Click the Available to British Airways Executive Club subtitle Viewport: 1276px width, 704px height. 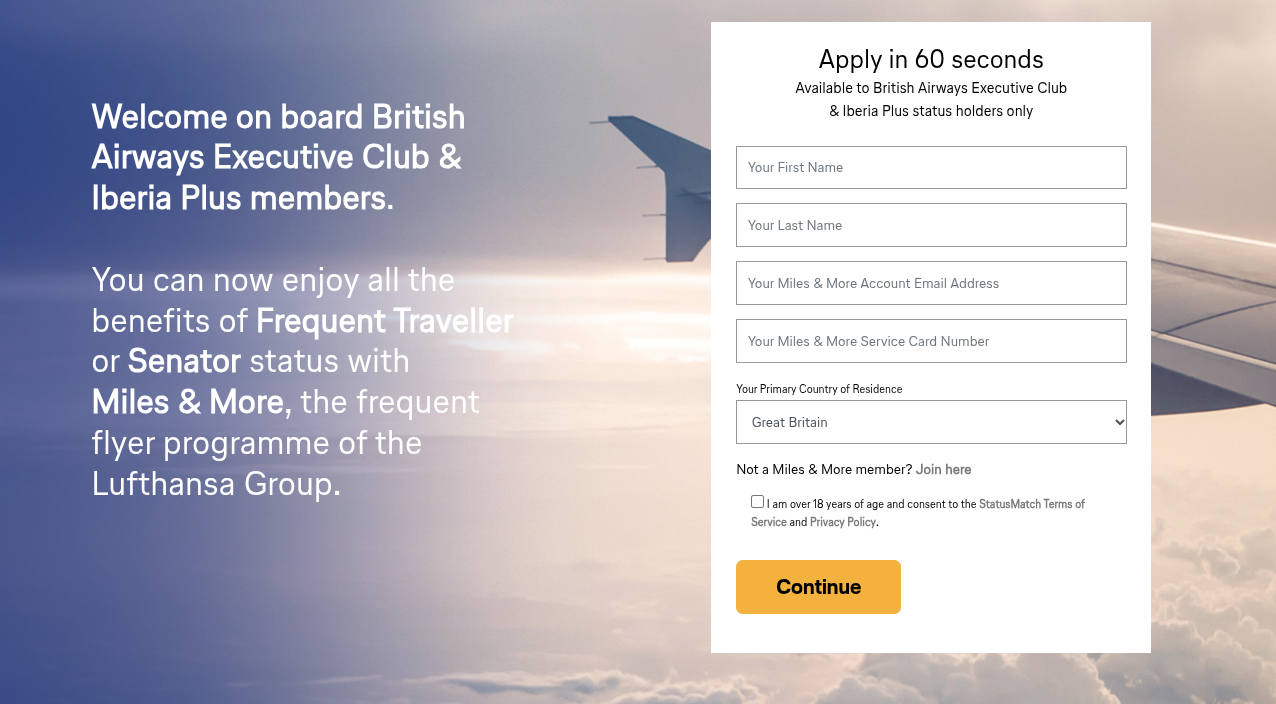(x=930, y=88)
